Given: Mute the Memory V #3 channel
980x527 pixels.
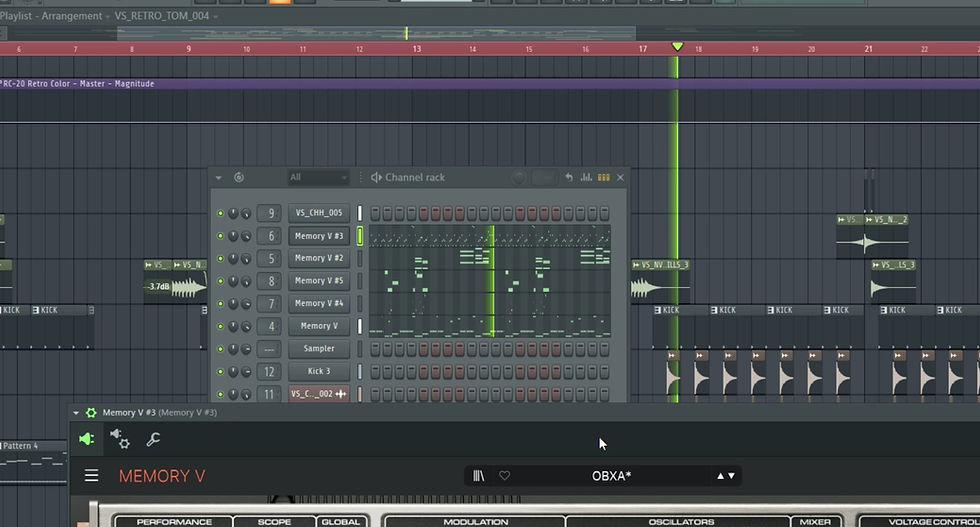Looking at the screenshot, I should (x=220, y=236).
